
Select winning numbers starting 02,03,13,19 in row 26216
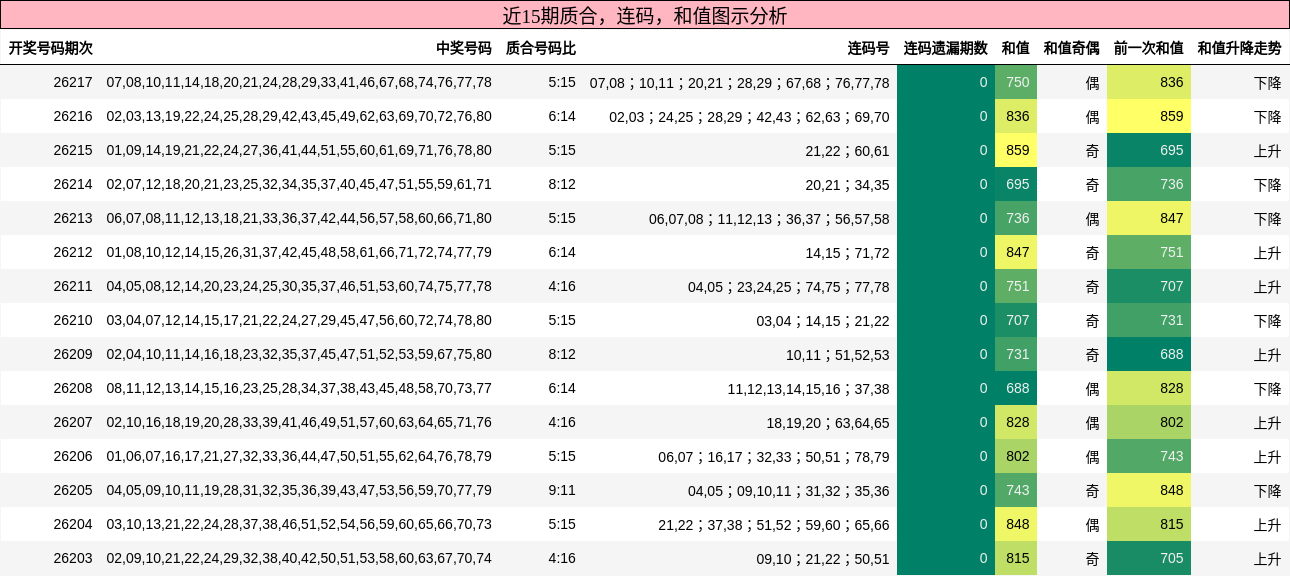(299, 116)
